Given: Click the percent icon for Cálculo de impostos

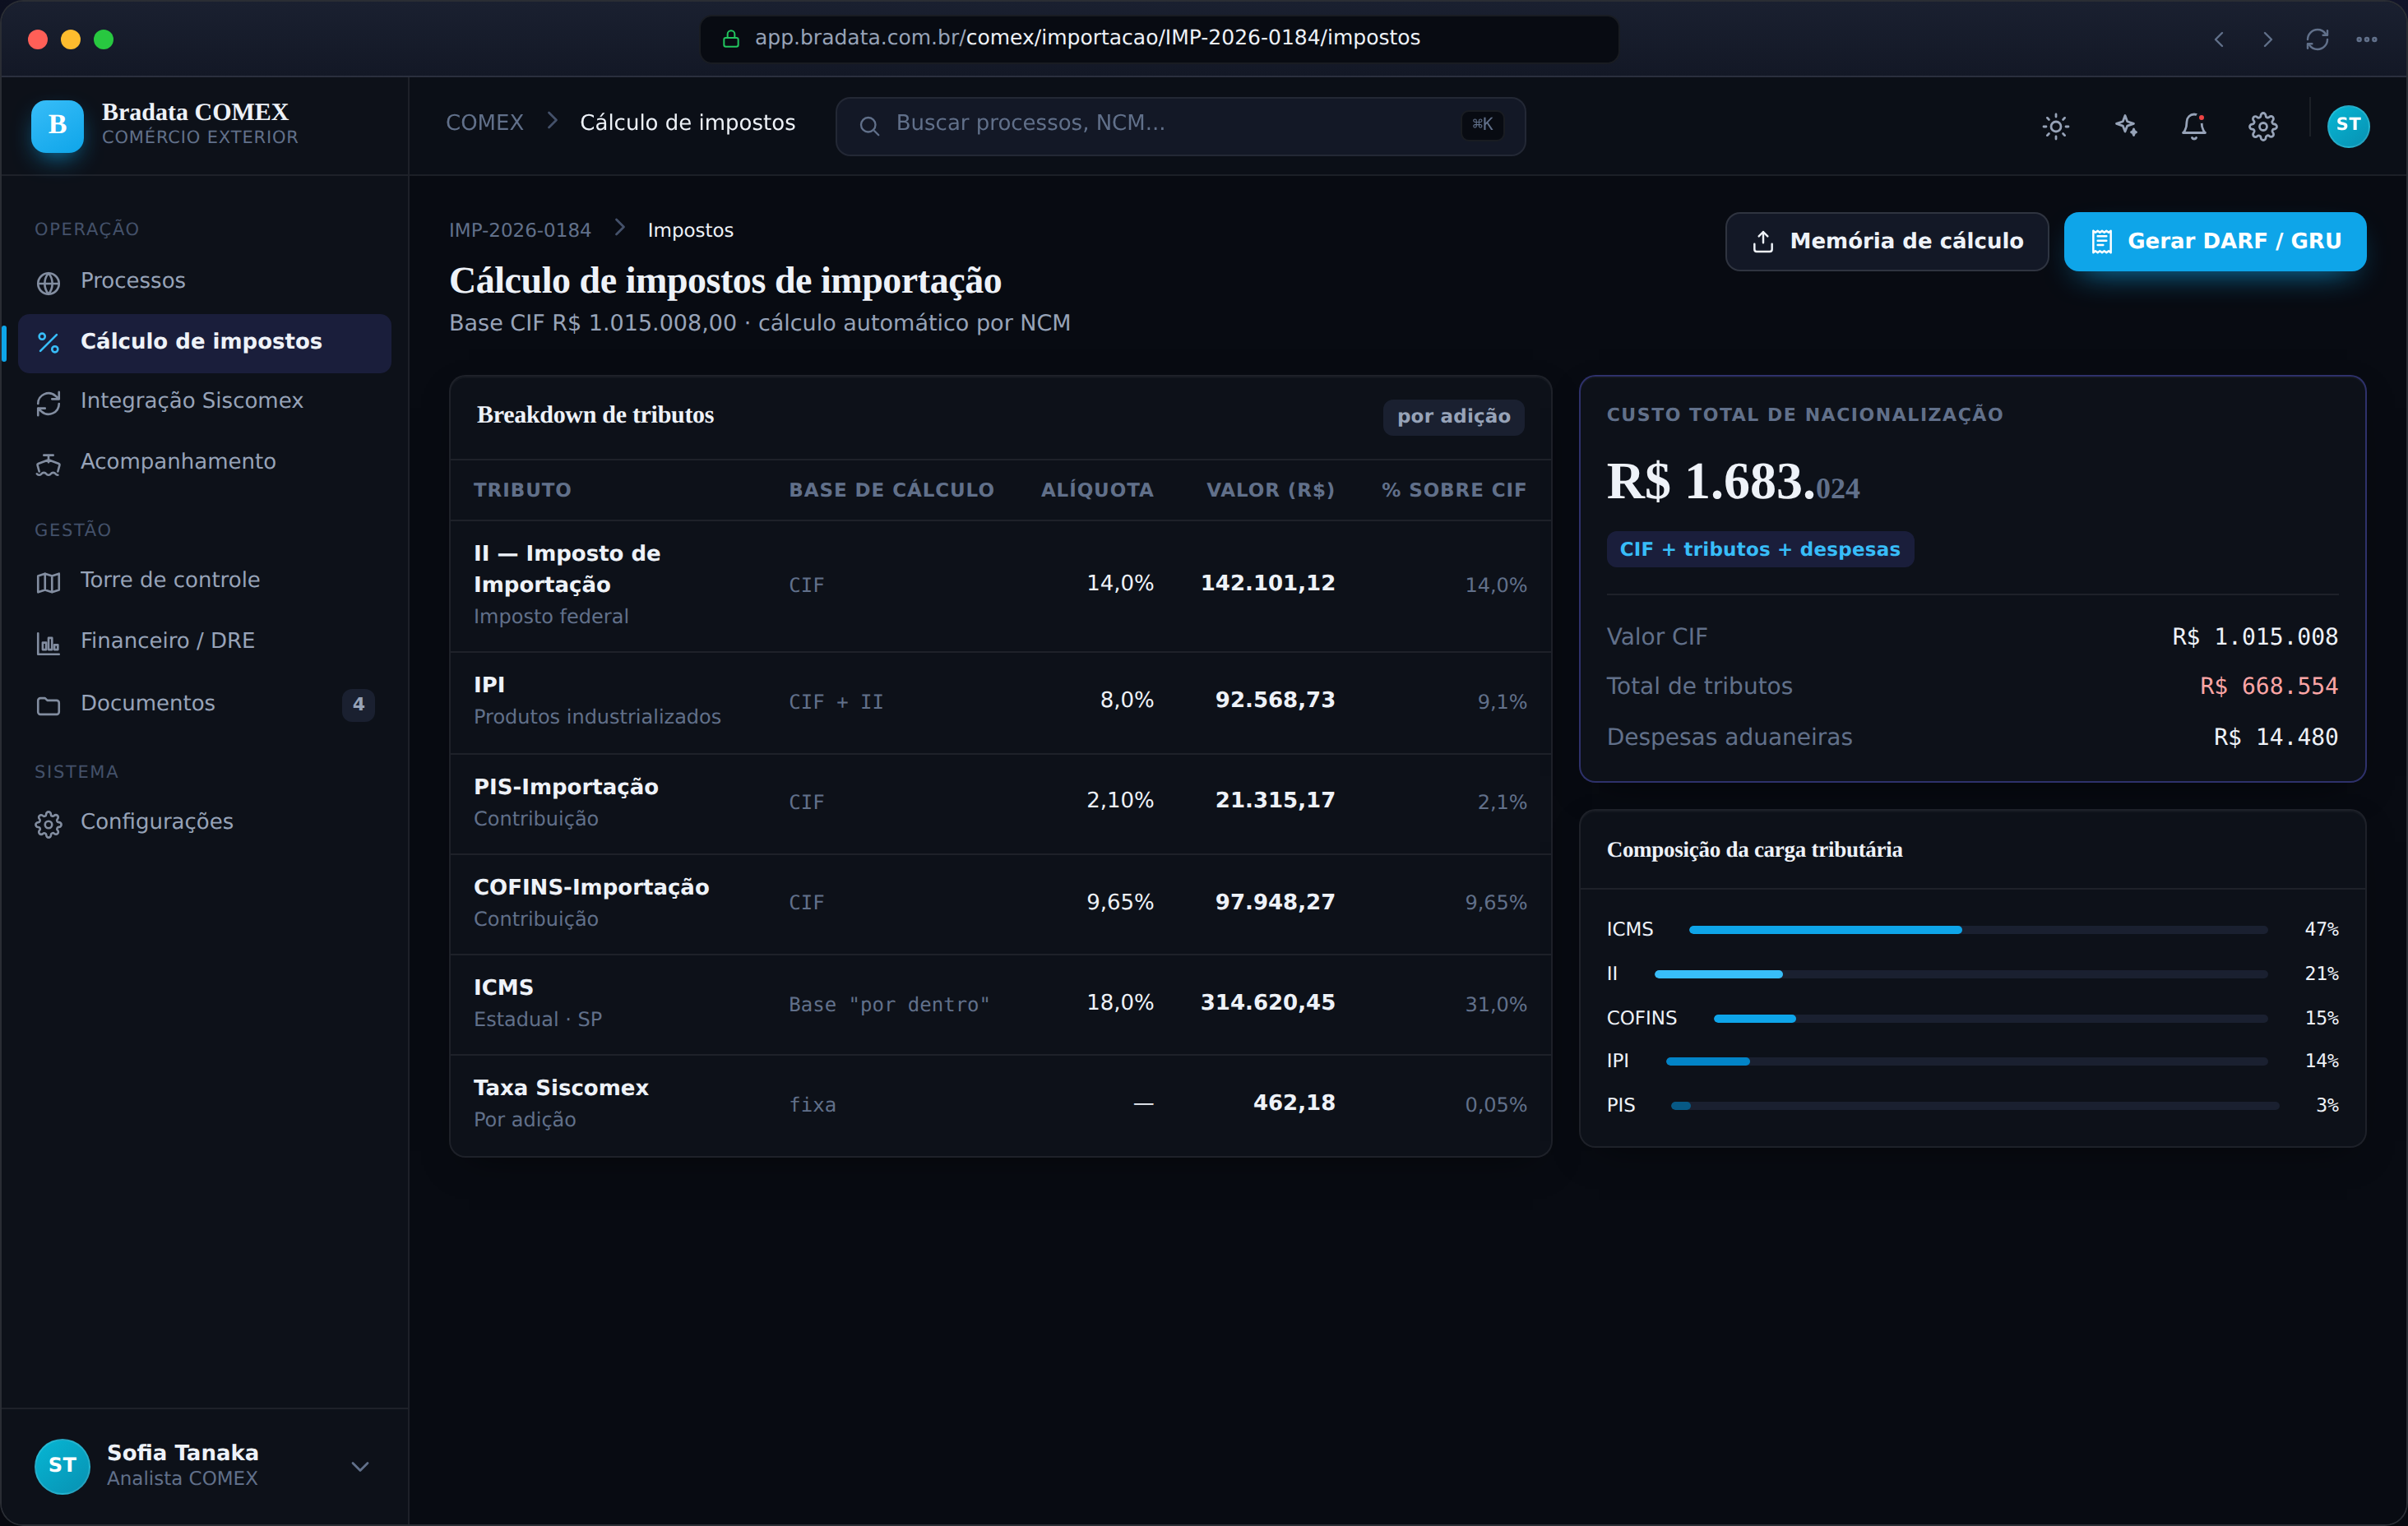Looking at the screenshot, I should click(48, 343).
